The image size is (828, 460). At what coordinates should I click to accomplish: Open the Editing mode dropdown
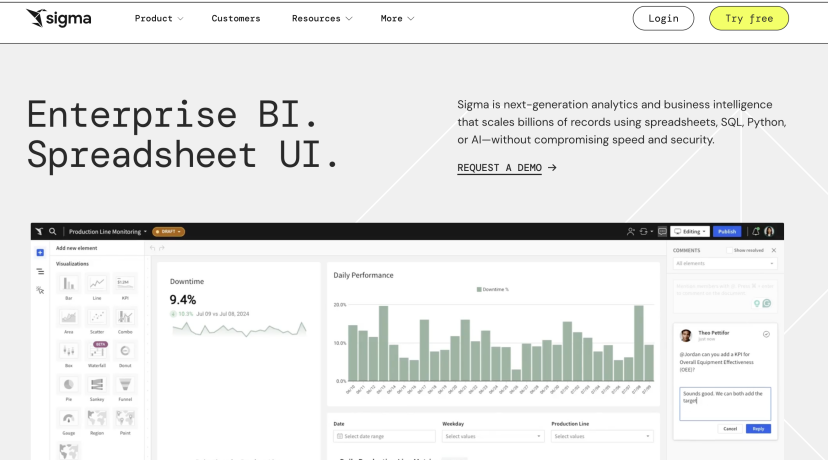coord(690,231)
